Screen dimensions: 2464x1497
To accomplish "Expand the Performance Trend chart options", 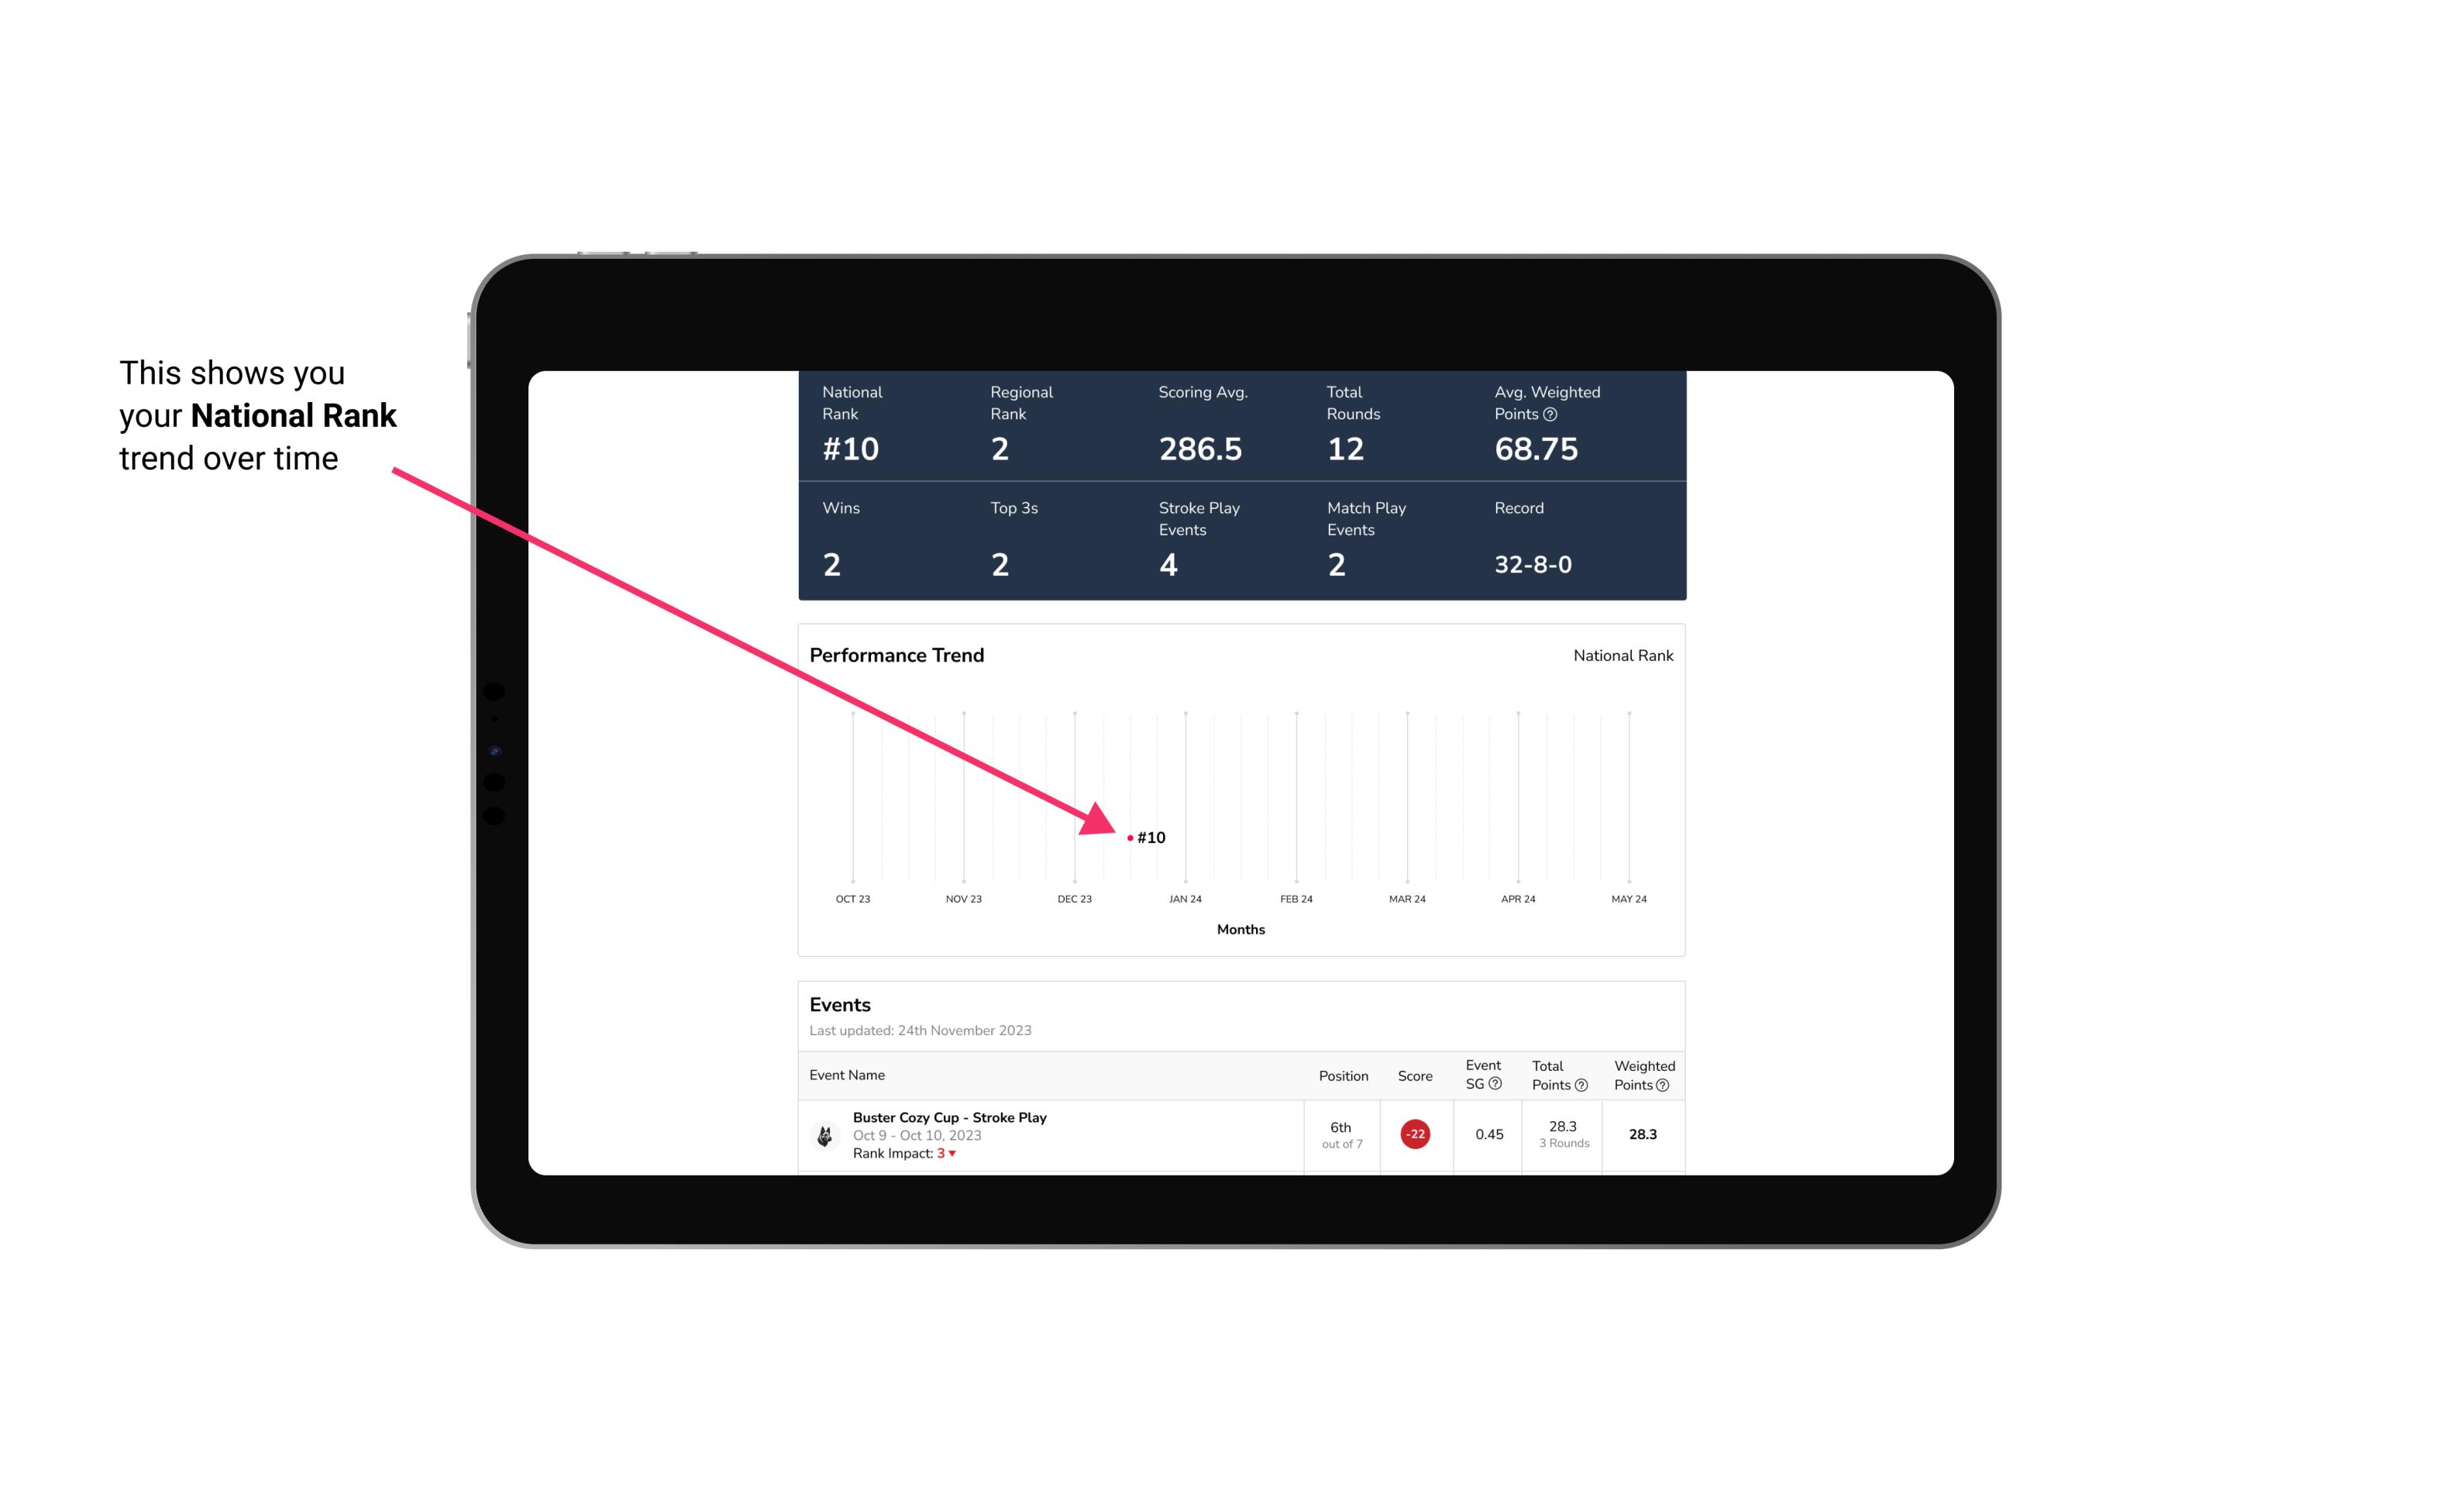I will [x=1621, y=655].
